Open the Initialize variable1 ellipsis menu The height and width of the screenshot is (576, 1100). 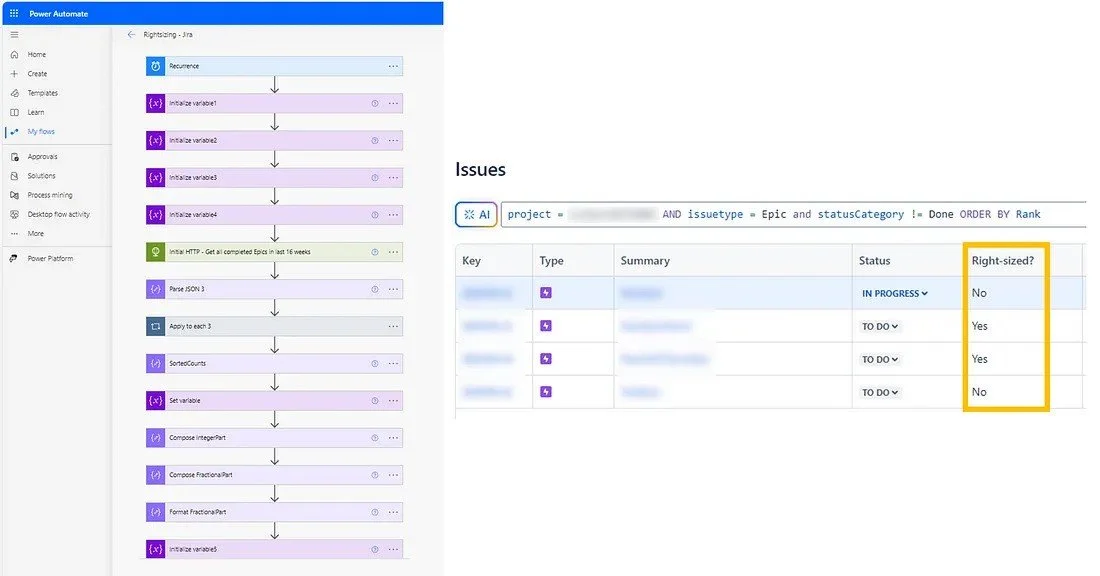tap(394, 103)
